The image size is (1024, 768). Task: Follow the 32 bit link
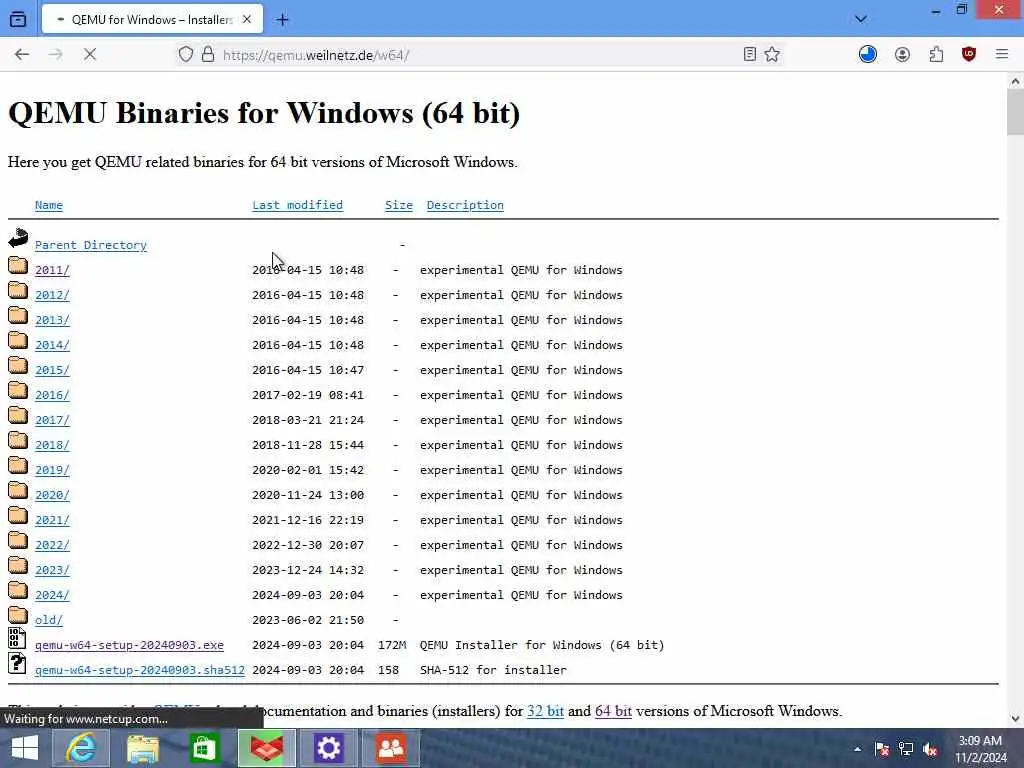[x=545, y=711]
